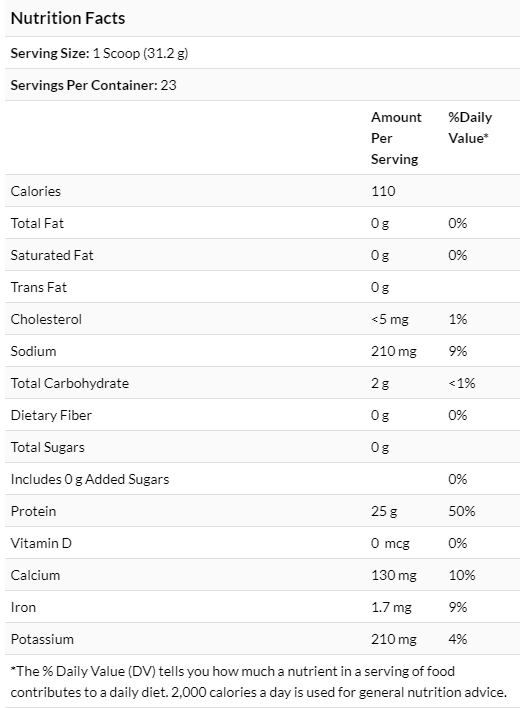The height and width of the screenshot is (708, 522).
Task: Click the Nutrition Facts heading
Action: tap(68, 18)
